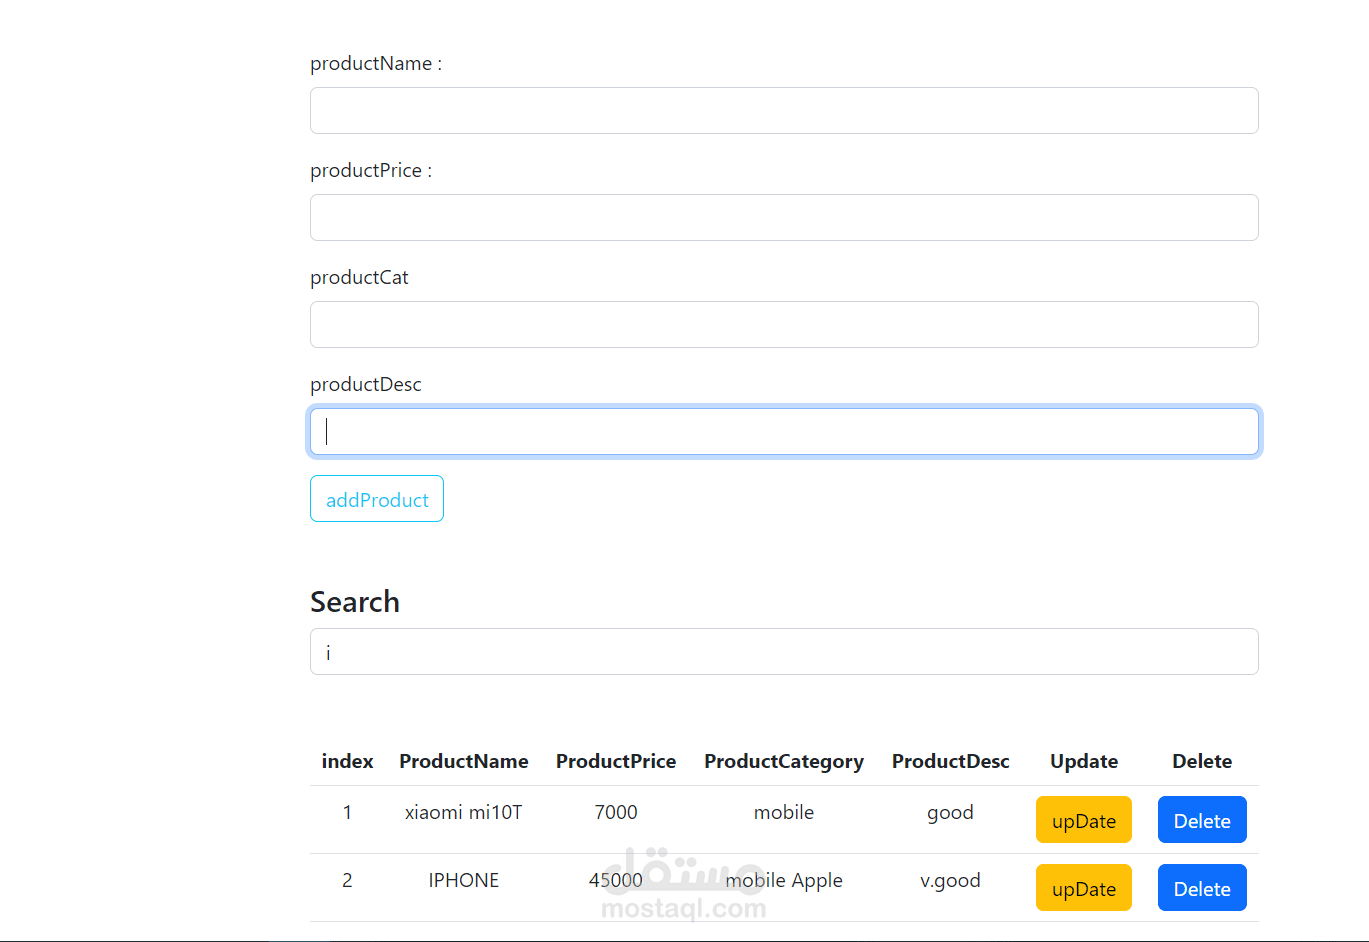Image resolution: width=1369 pixels, height=942 pixels.
Task: Select the xiaomi mi10T name cell
Action: [x=464, y=812]
